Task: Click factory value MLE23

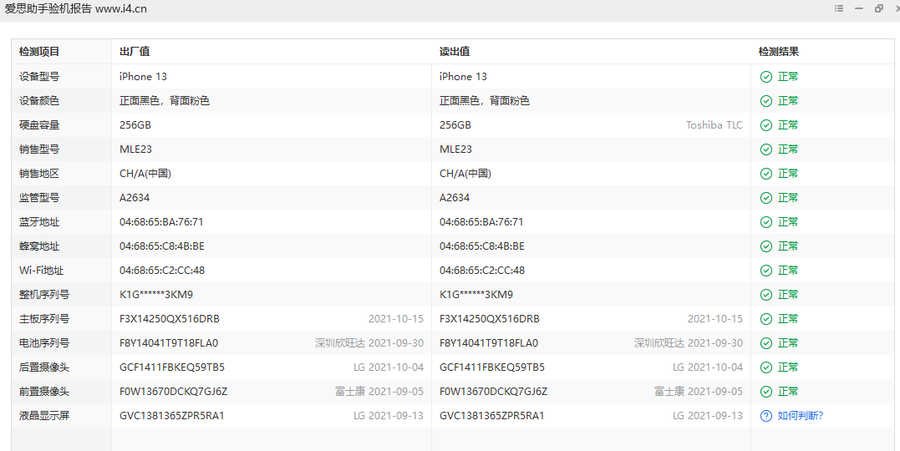Action: [135, 149]
